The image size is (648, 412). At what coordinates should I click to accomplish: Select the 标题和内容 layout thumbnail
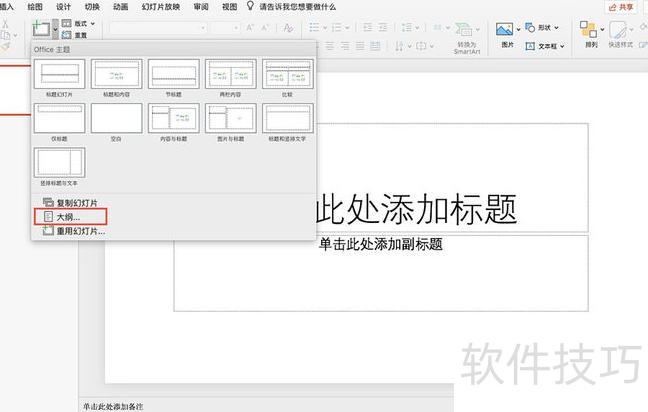[117, 74]
